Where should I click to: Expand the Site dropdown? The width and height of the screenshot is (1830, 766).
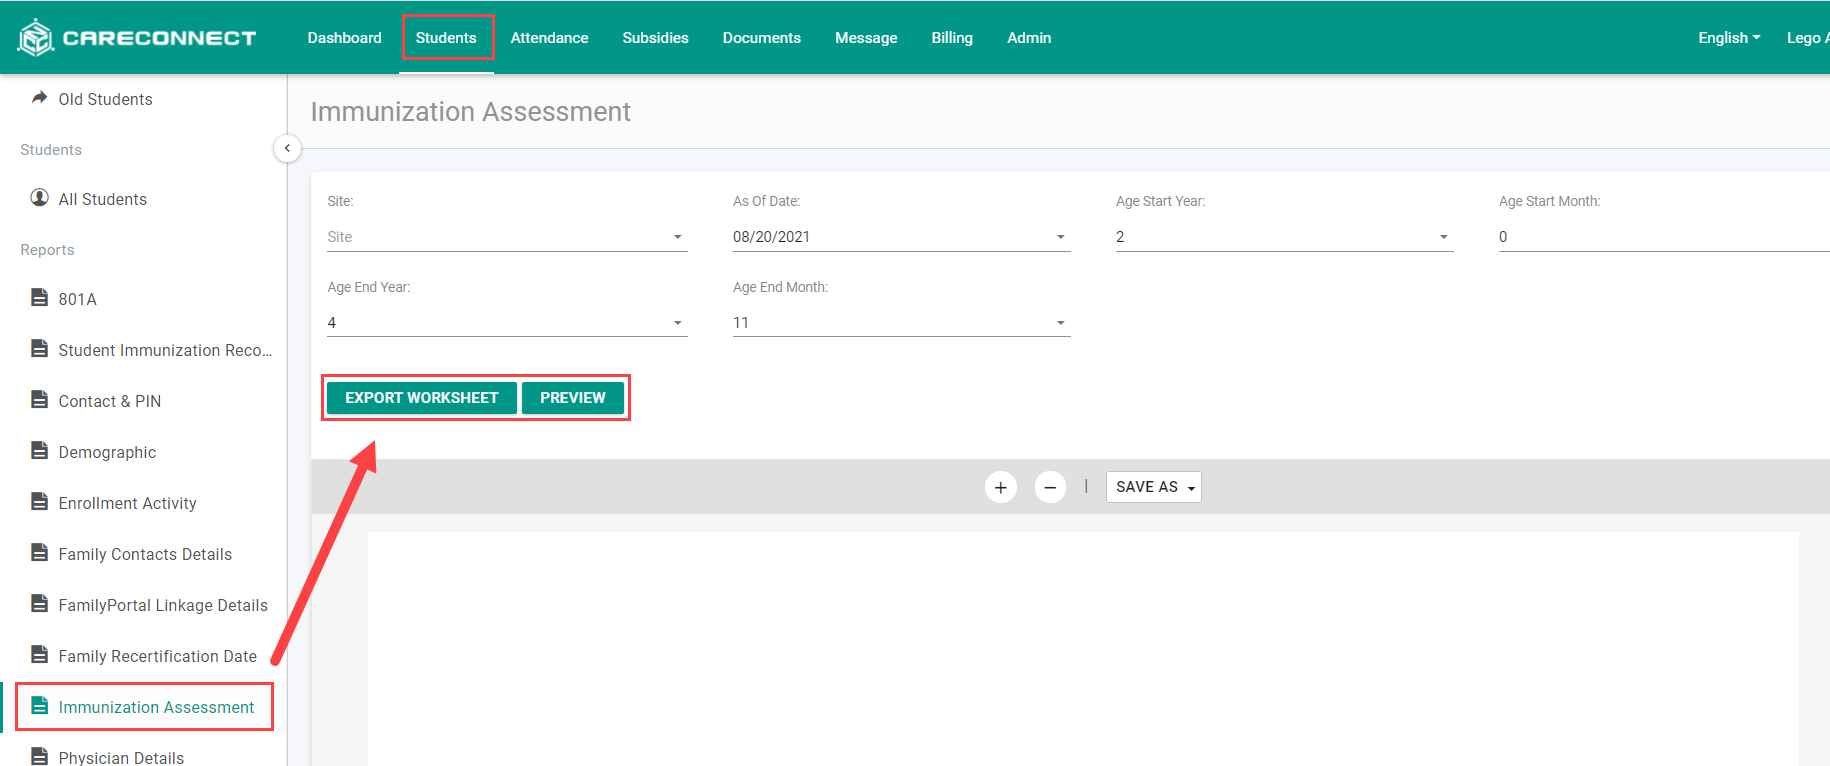point(507,237)
